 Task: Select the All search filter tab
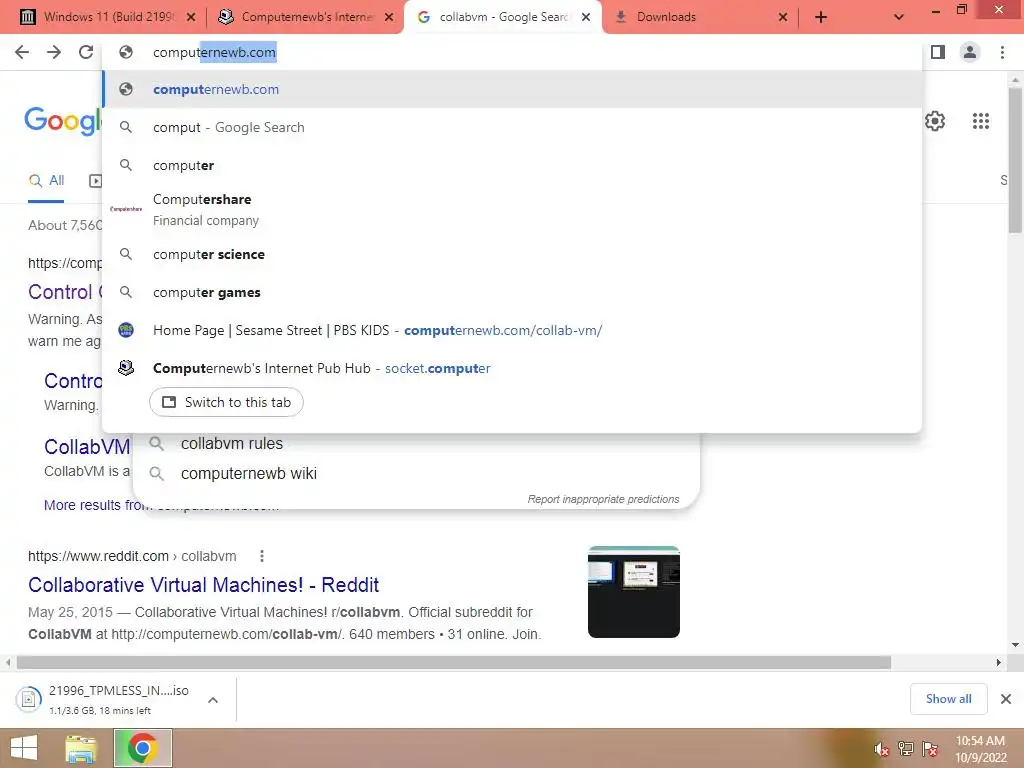[x=46, y=181]
